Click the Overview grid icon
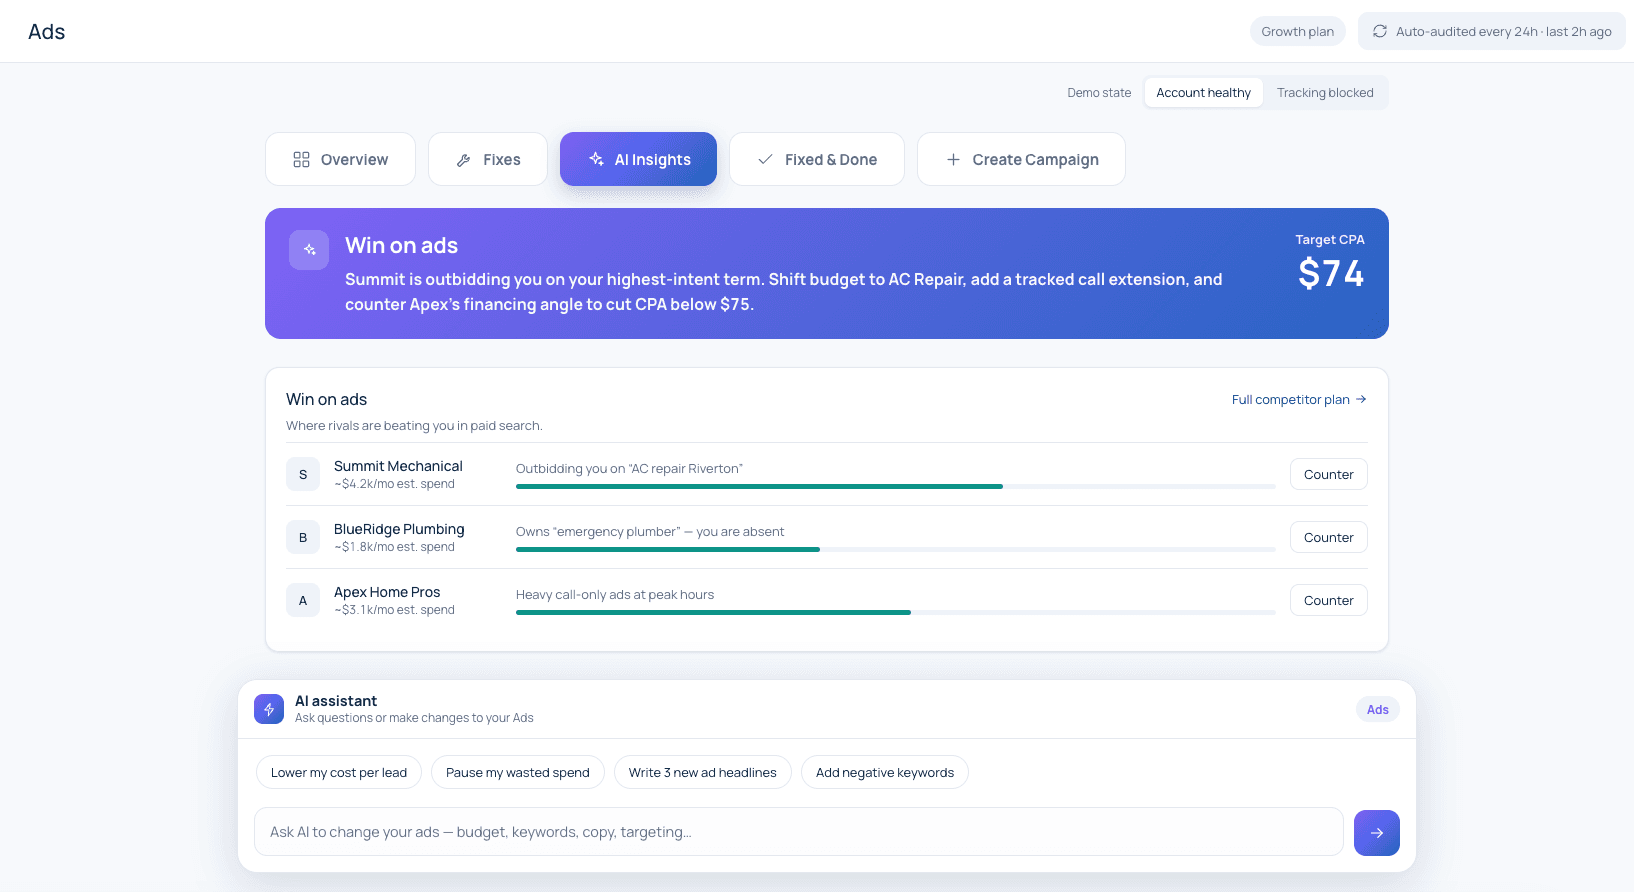 pos(301,160)
